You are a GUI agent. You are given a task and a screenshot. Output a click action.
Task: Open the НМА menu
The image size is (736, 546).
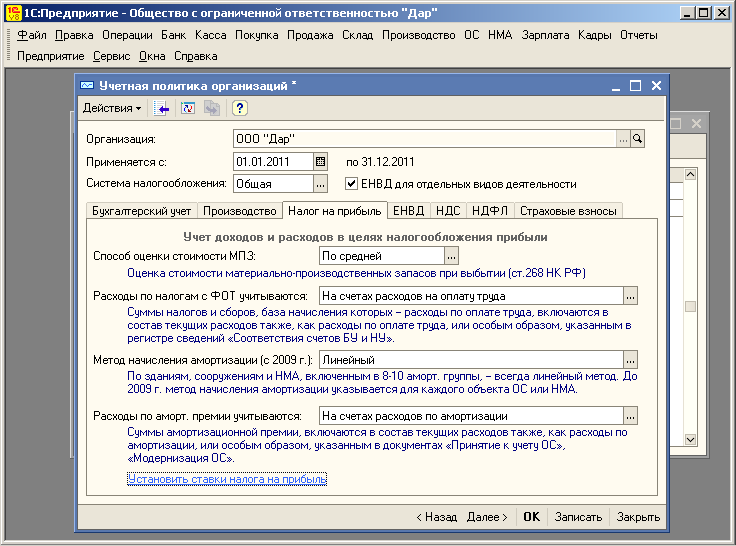(500, 35)
